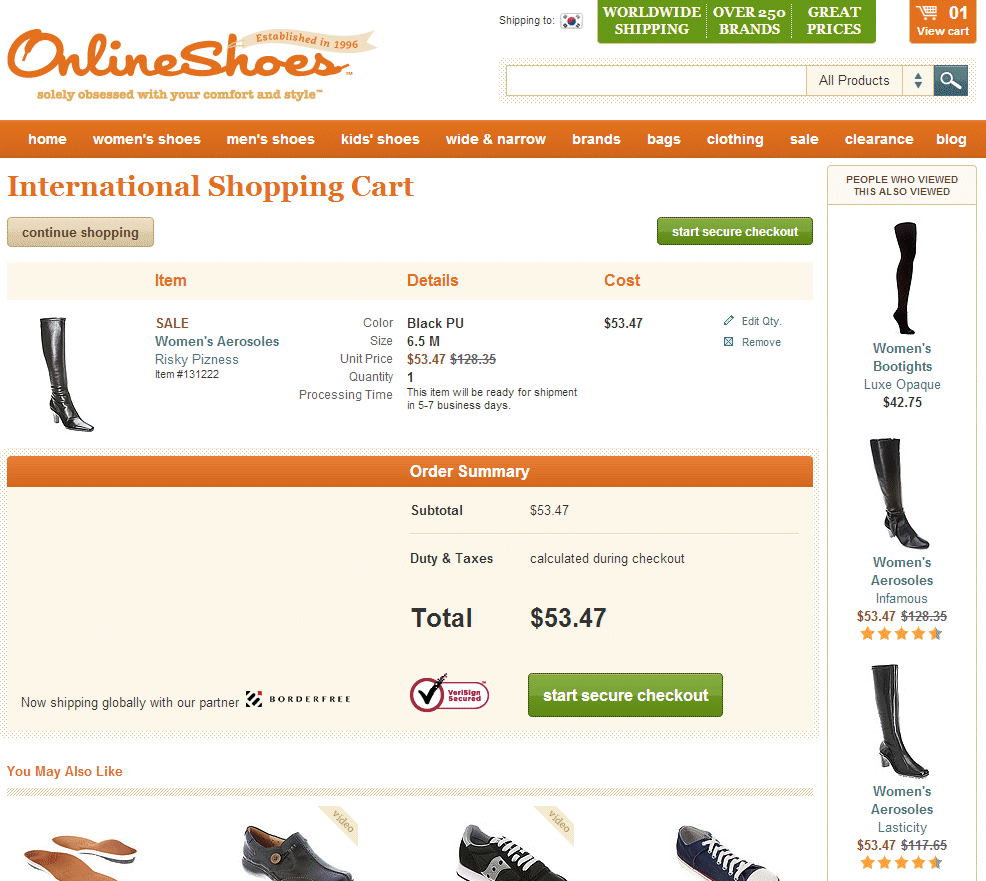Viewport: 986px width, 881px height.
Task: Open the Risky Pizness product link
Action: (197, 359)
